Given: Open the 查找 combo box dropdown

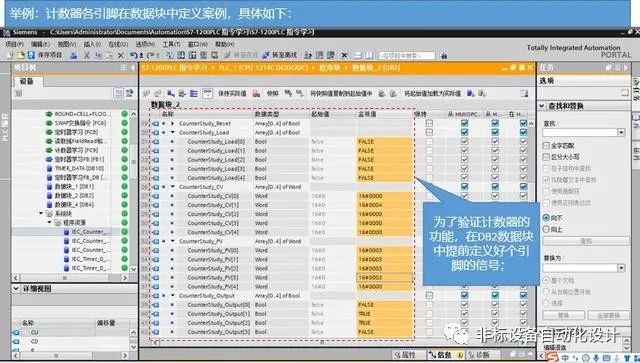Looking at the screenshot, I should coord(621,132).
